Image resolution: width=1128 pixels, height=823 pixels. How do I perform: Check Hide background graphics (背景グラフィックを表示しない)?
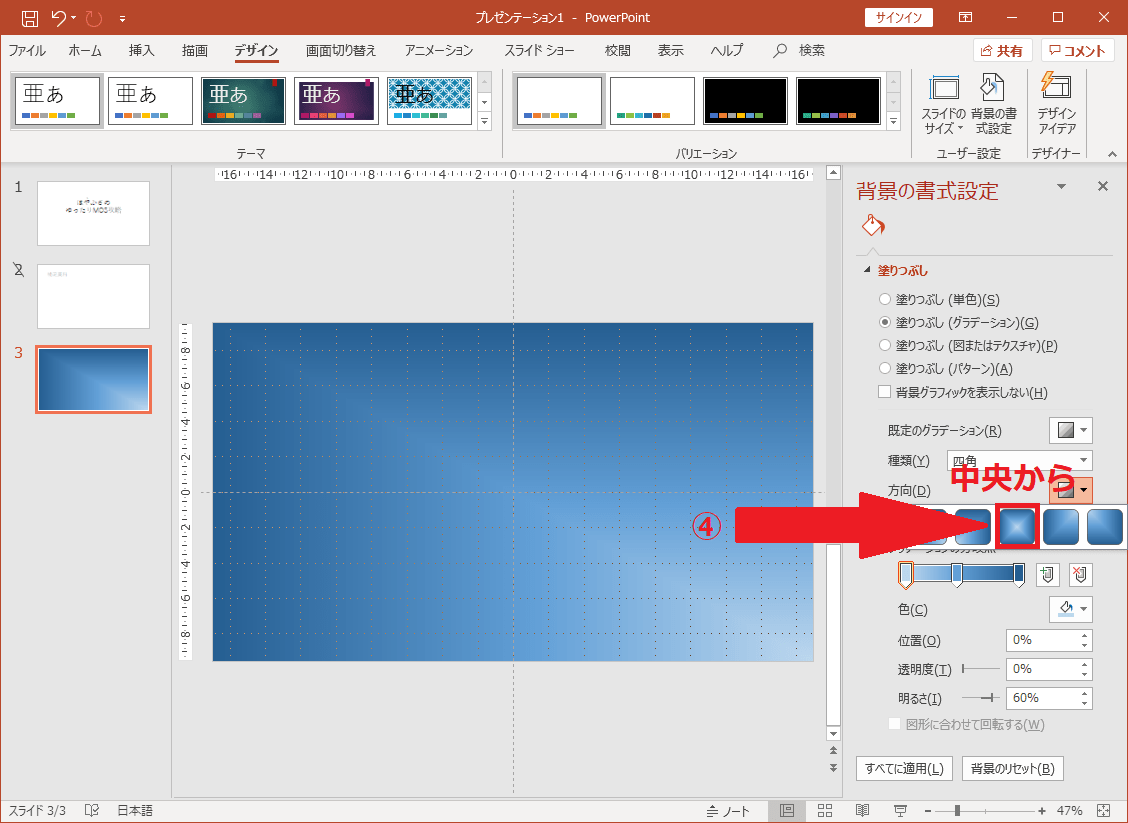coord(885,392)
